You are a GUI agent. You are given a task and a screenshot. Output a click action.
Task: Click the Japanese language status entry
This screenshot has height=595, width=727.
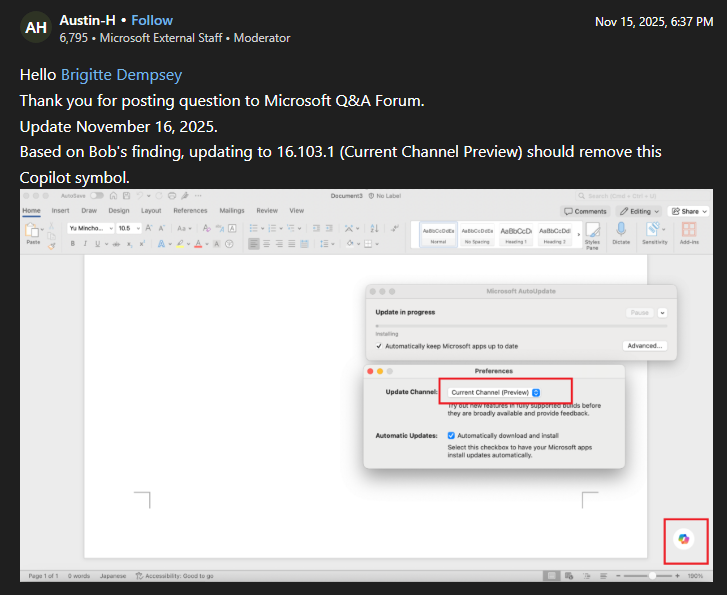pyautogui.click(x=113, y=576)
